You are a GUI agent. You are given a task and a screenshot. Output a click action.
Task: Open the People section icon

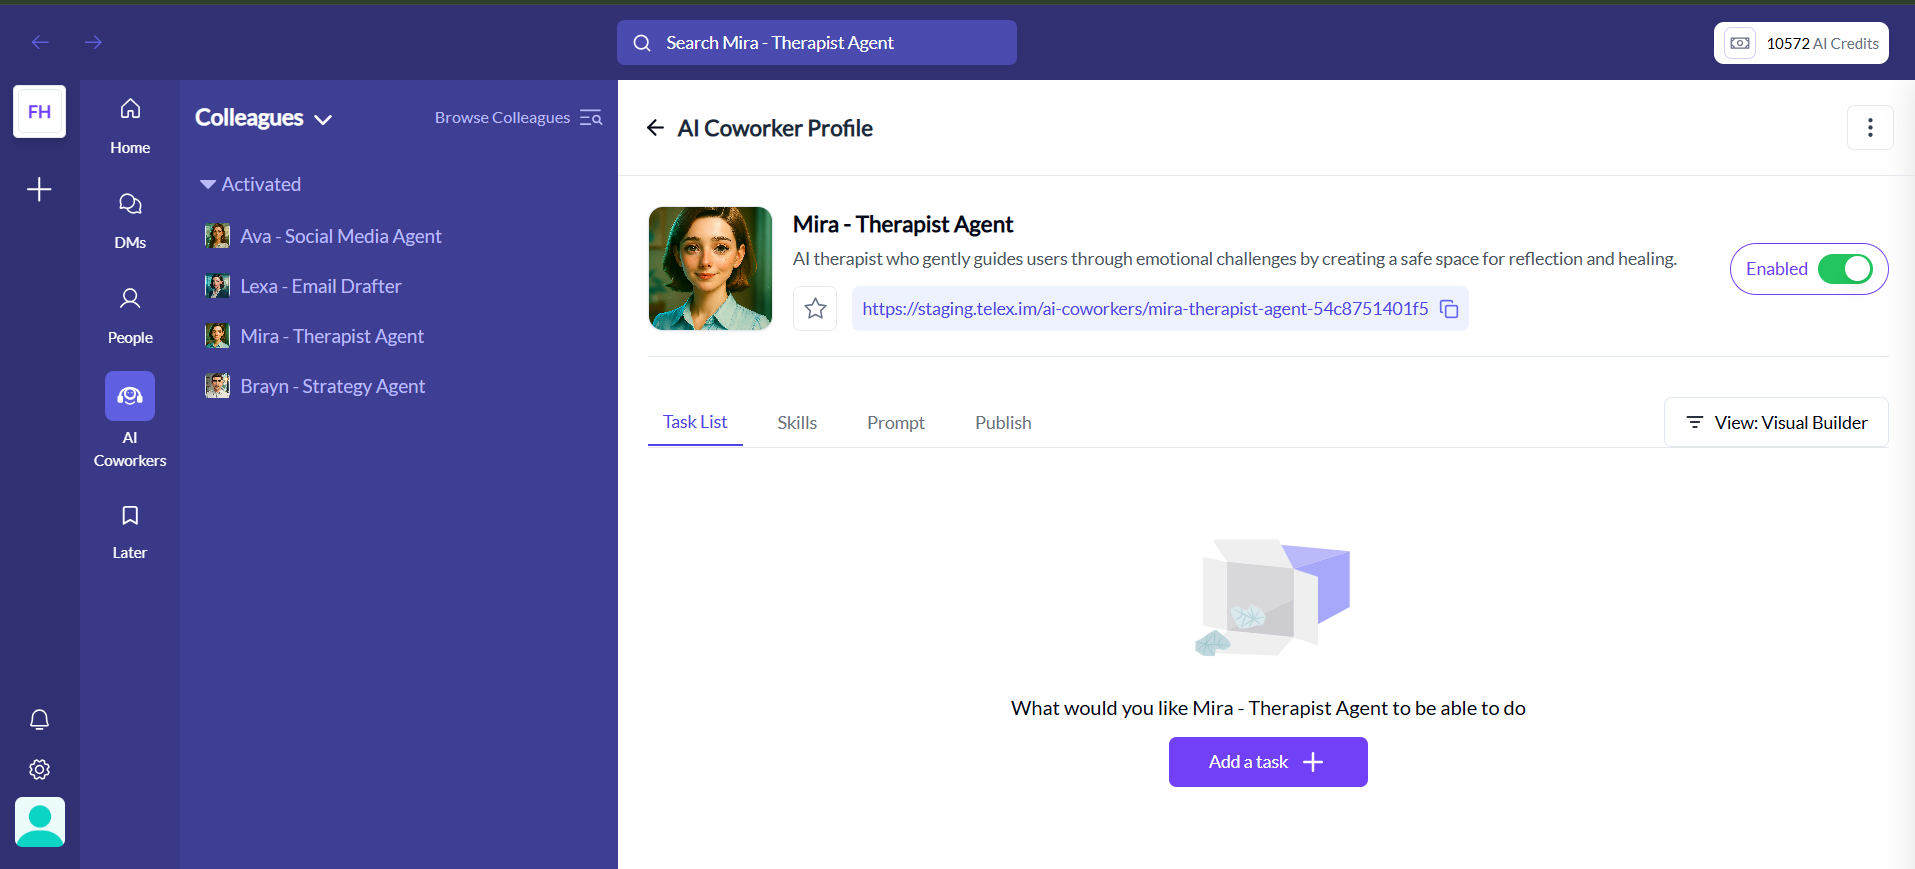pyautogui.click(x=130, y=299)
